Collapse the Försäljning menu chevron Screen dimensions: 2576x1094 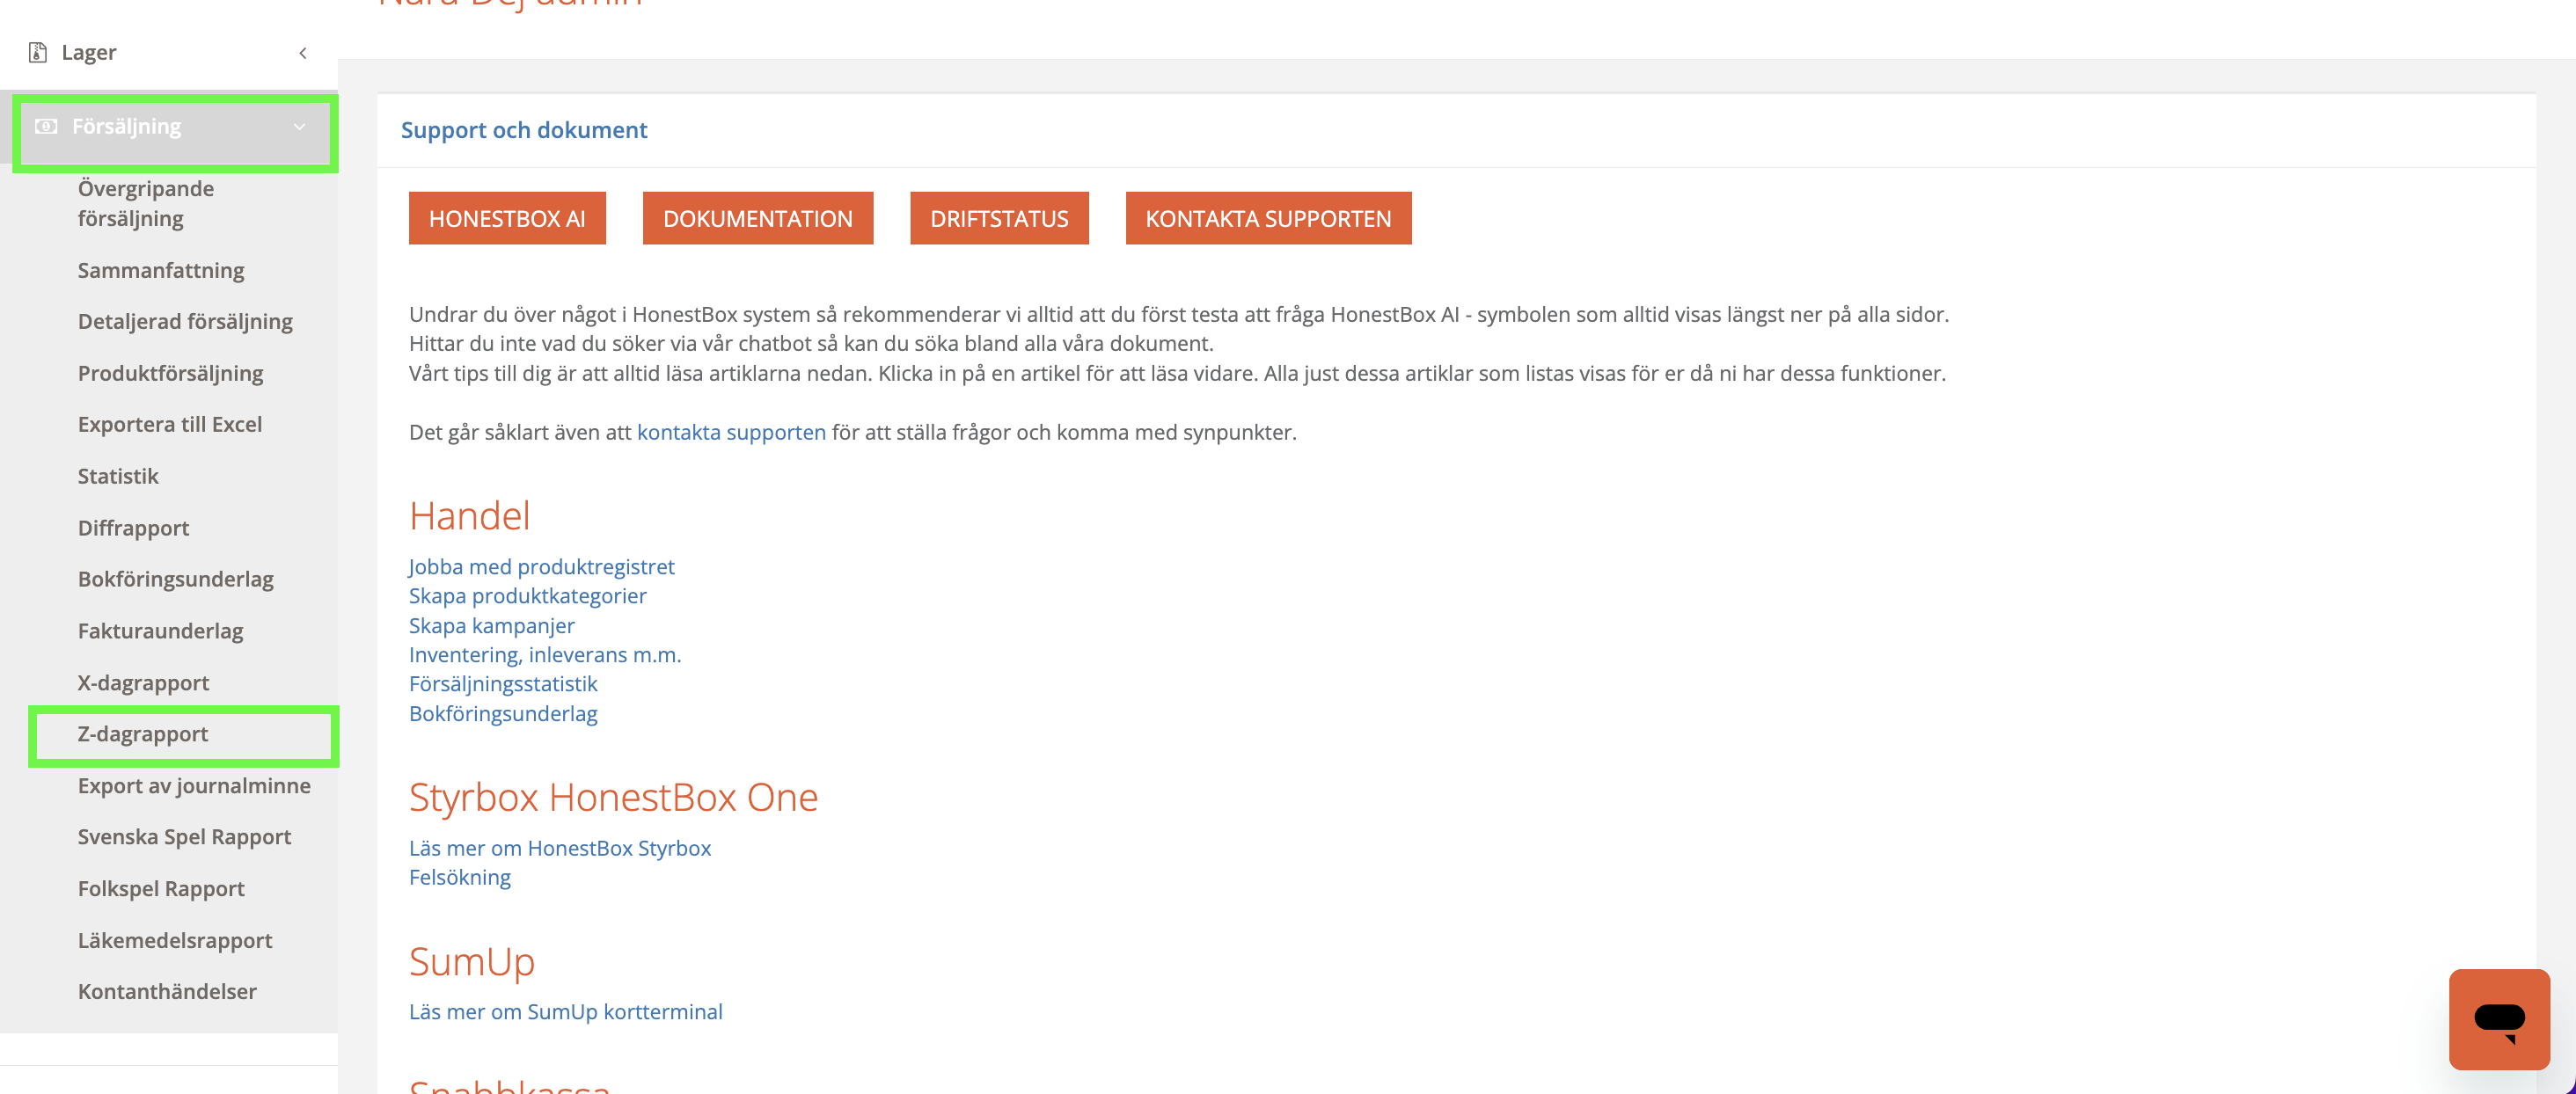click(x=299, y=127)
